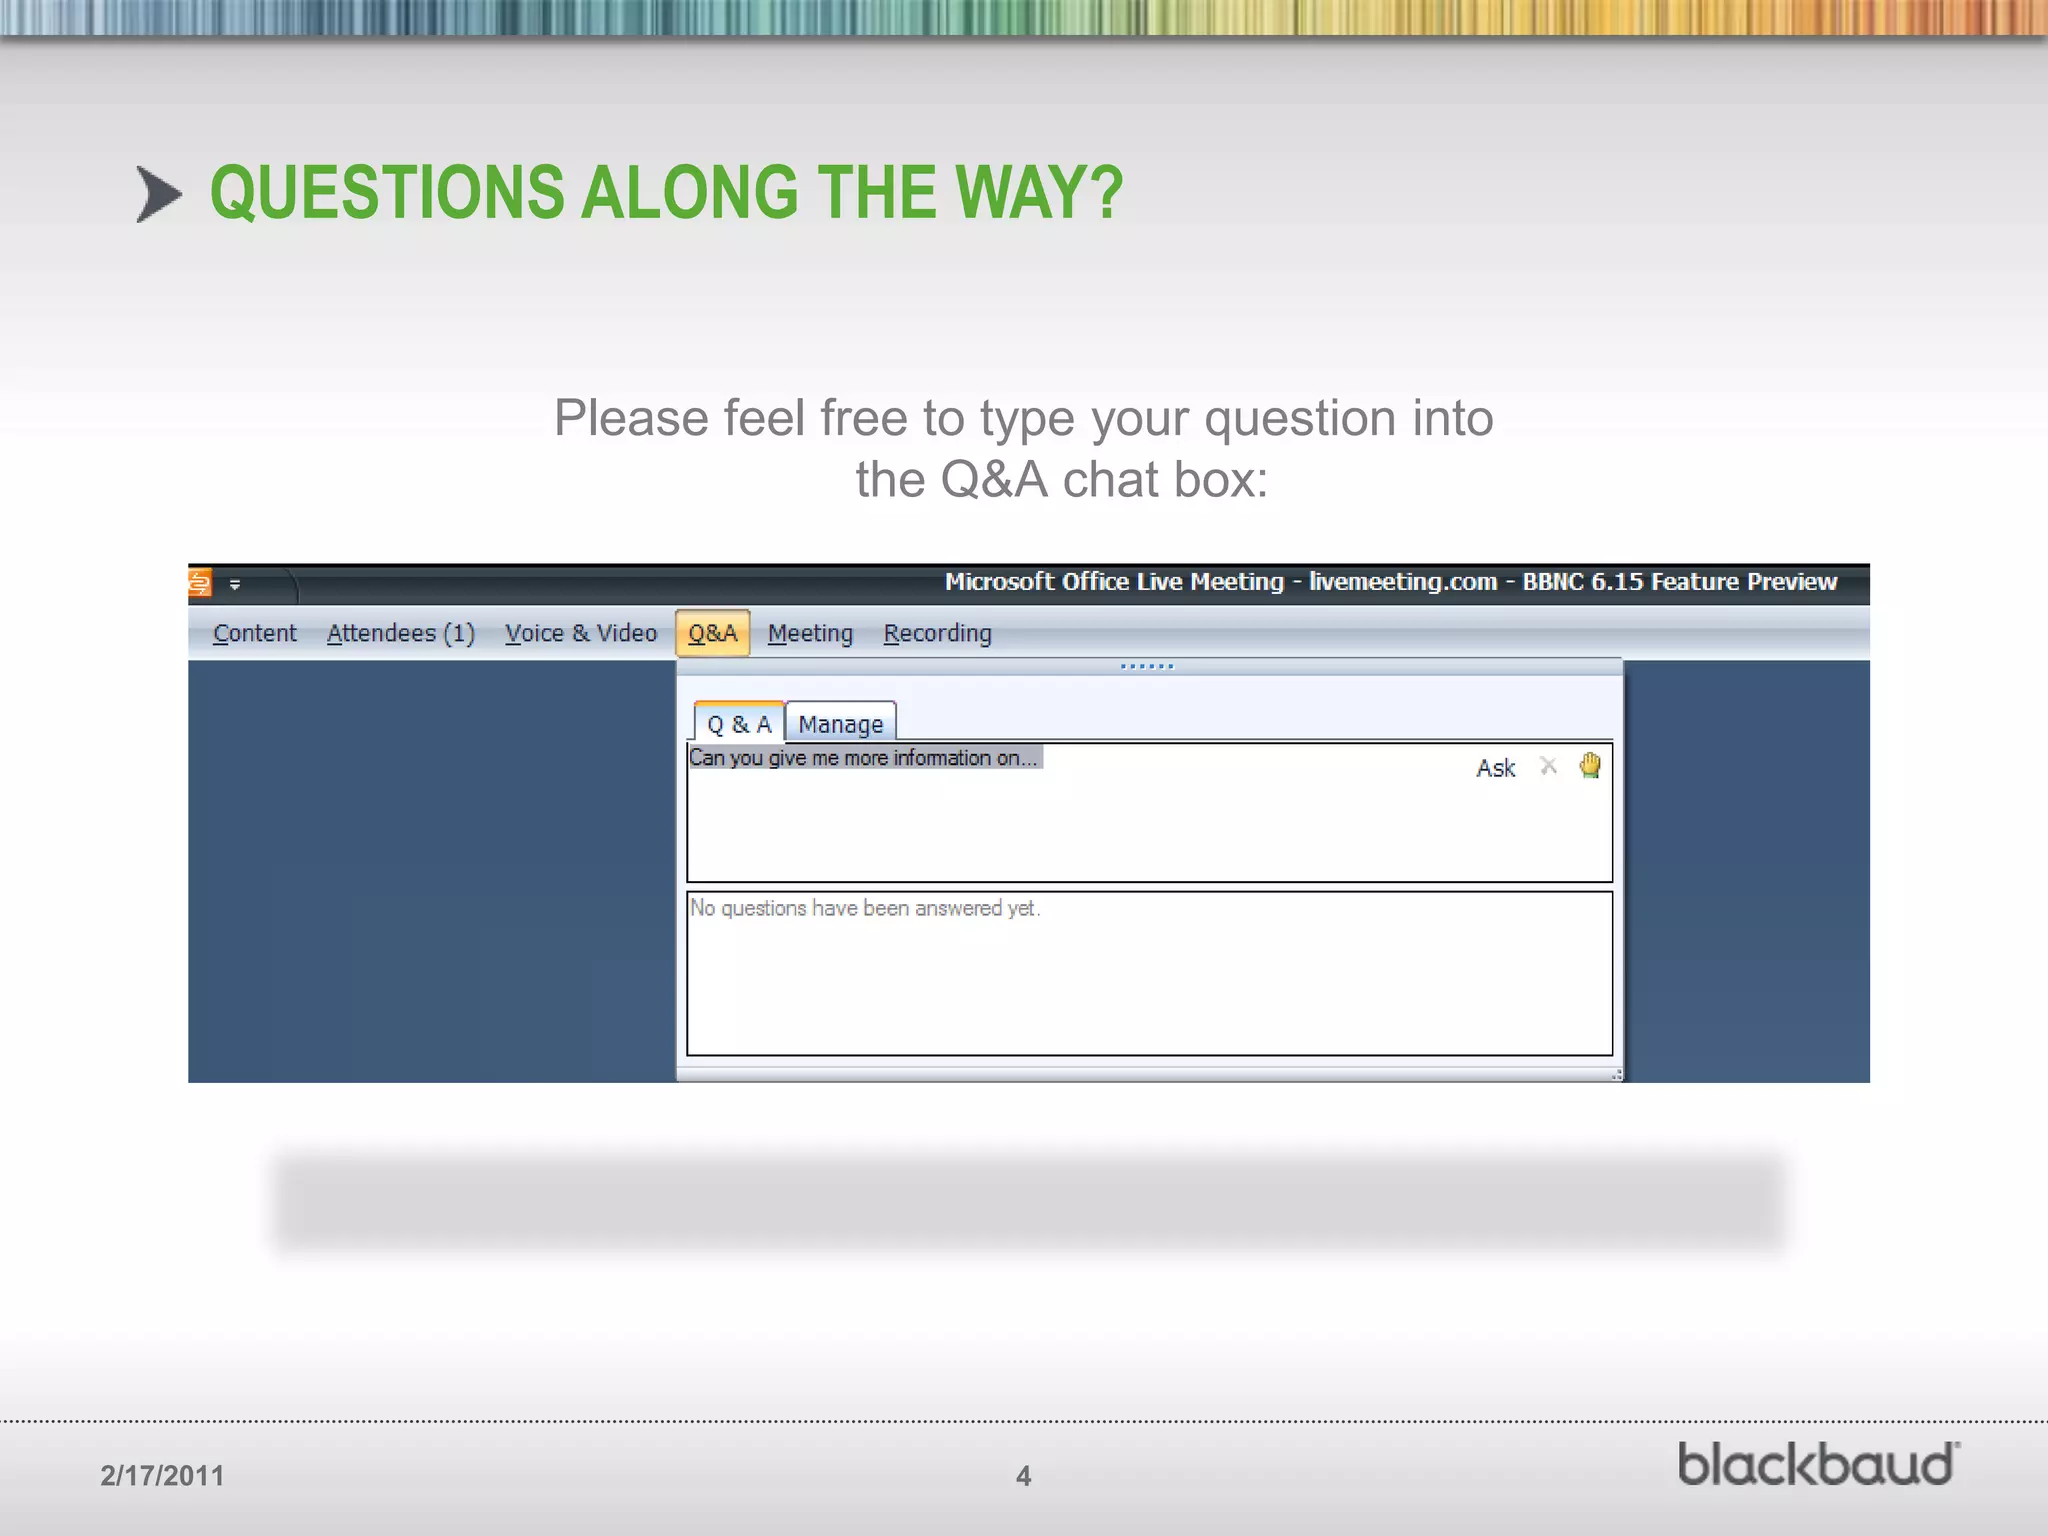Expand the Recording menu
Image resolution: width=2048 pixels, height=1536 pixels.
pos(937,633)
